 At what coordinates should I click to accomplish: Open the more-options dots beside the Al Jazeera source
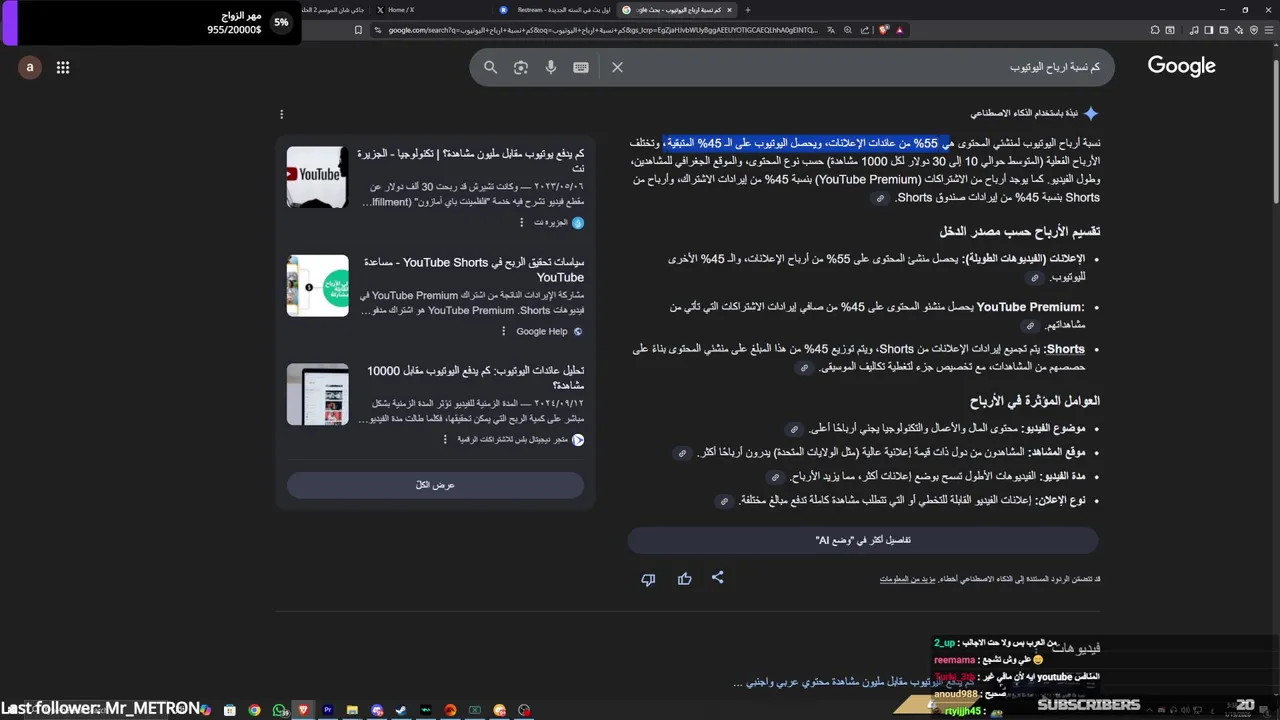[521, 222]
